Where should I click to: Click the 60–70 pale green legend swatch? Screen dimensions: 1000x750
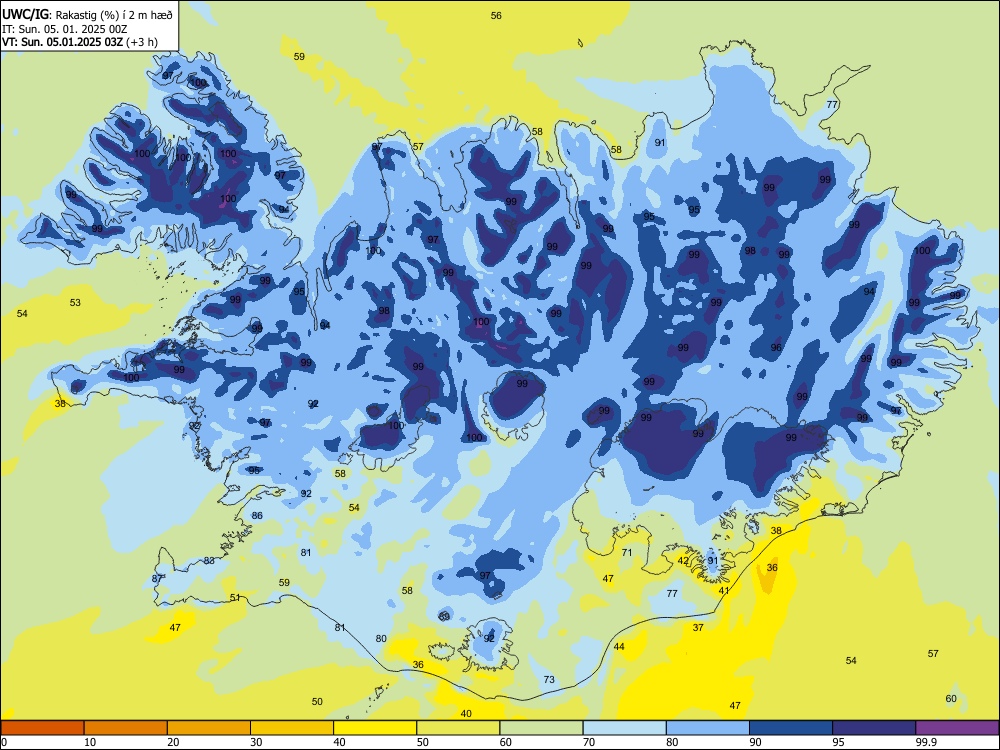tap(541, 728)
